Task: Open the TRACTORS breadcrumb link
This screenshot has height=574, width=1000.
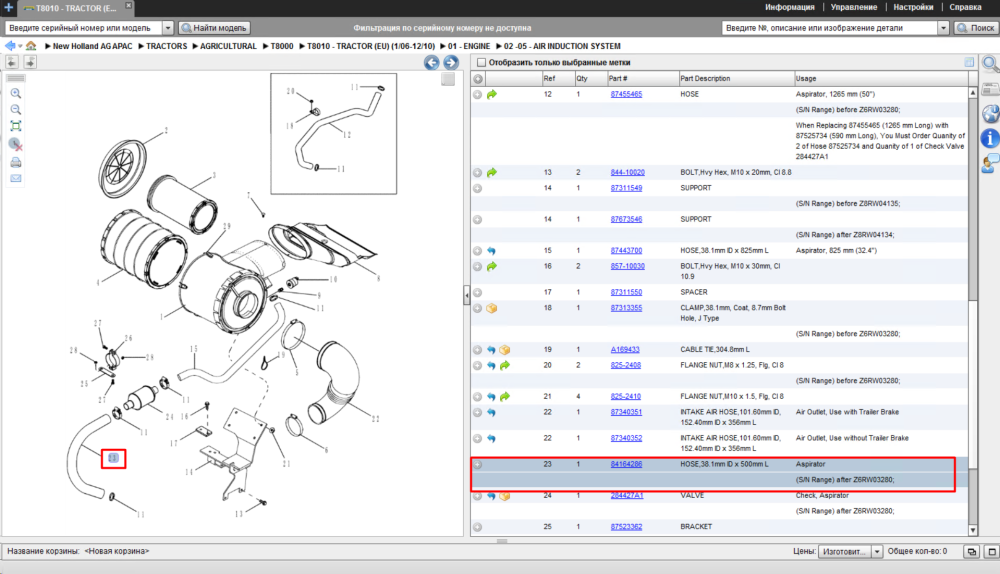Action: (166, 47)
